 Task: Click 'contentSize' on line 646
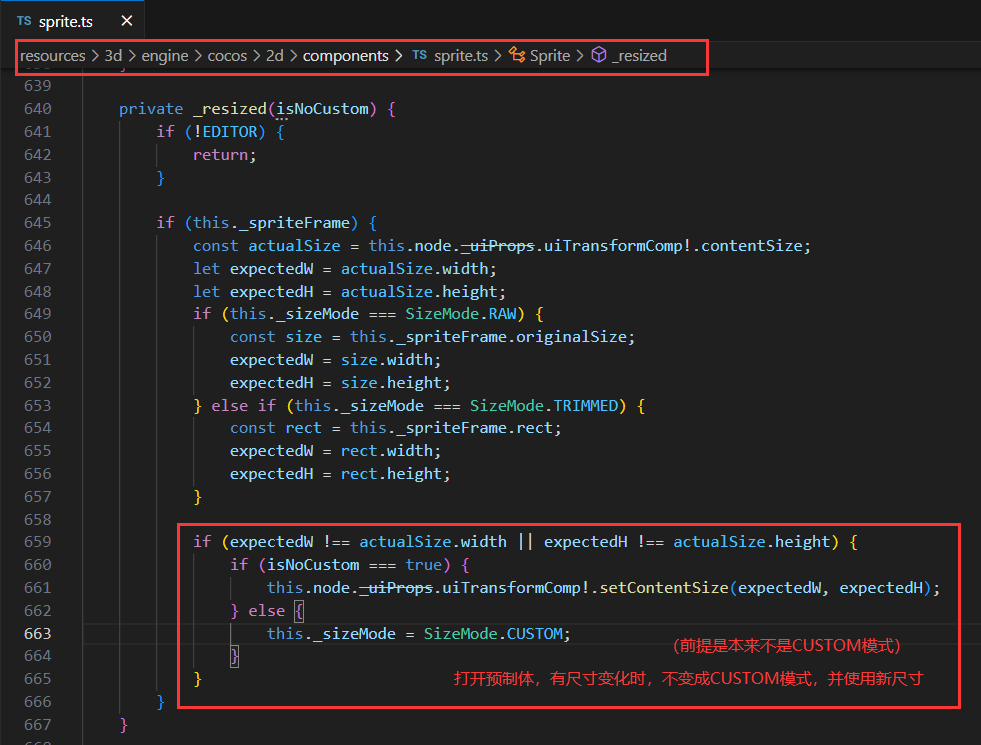[x=751, y=246]
